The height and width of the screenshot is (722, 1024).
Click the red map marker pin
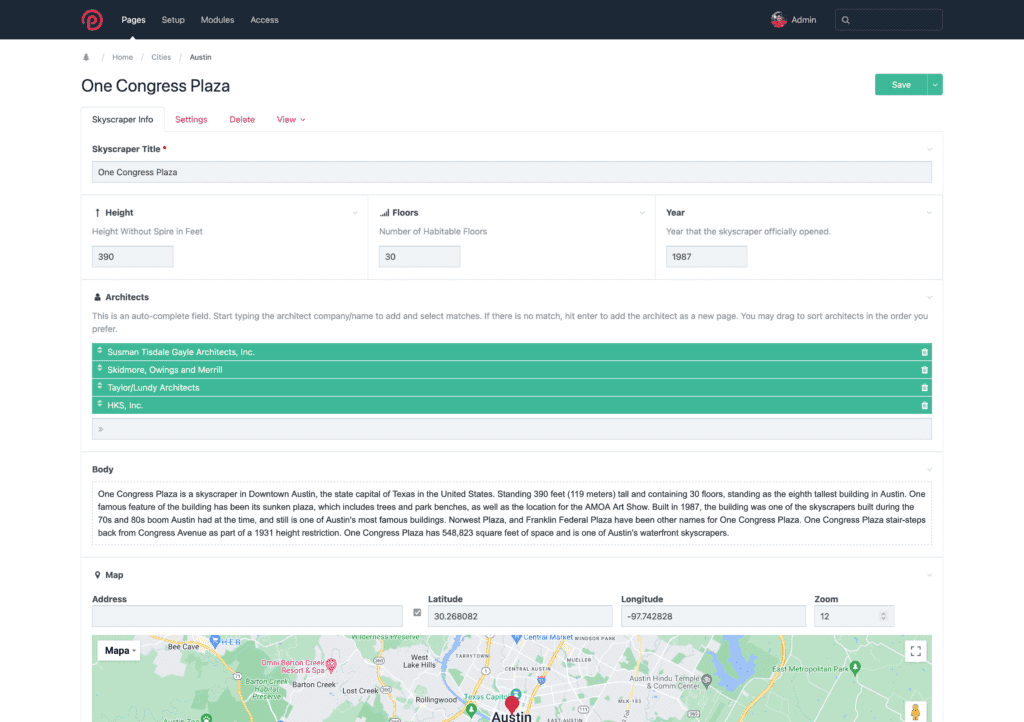click(x=512, y=704)
